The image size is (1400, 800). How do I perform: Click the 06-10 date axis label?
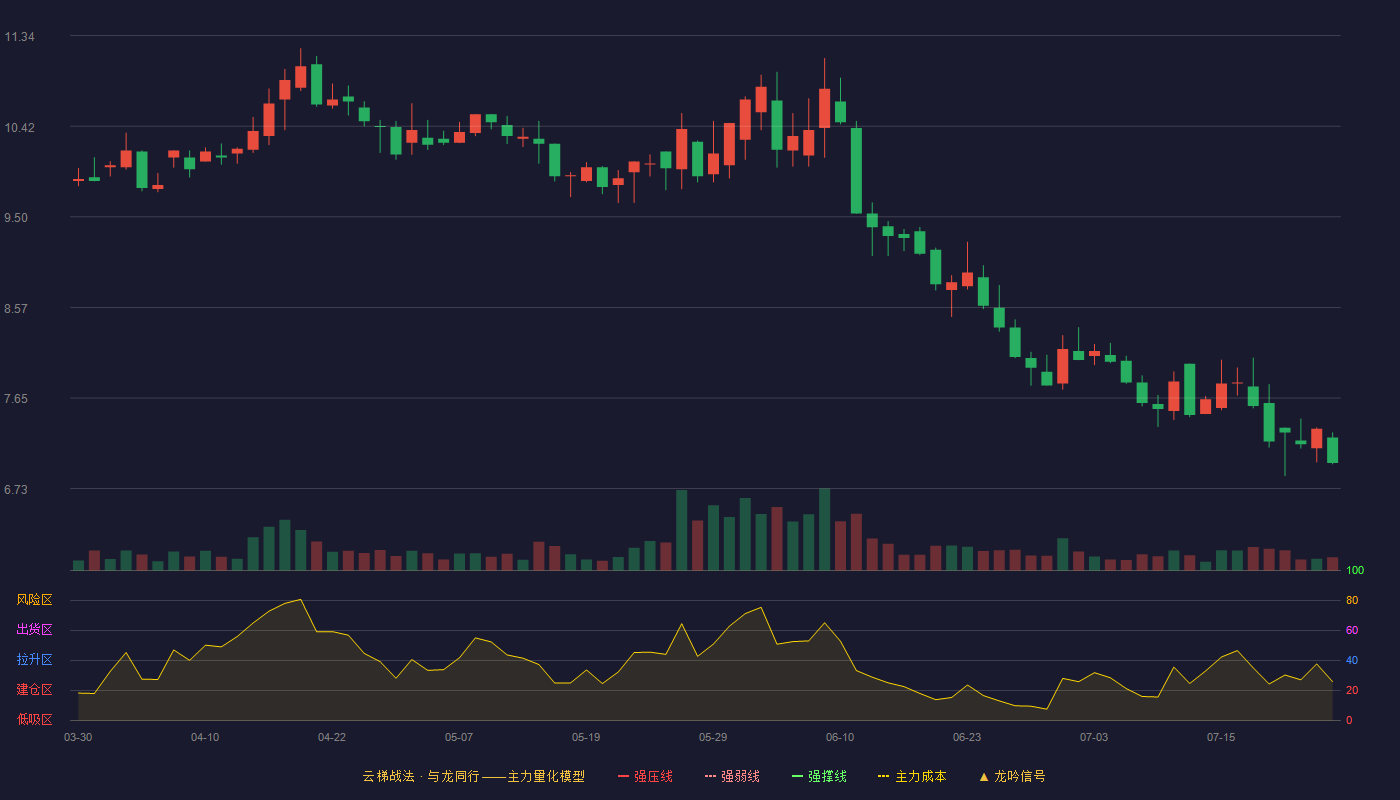pos(840,737)
